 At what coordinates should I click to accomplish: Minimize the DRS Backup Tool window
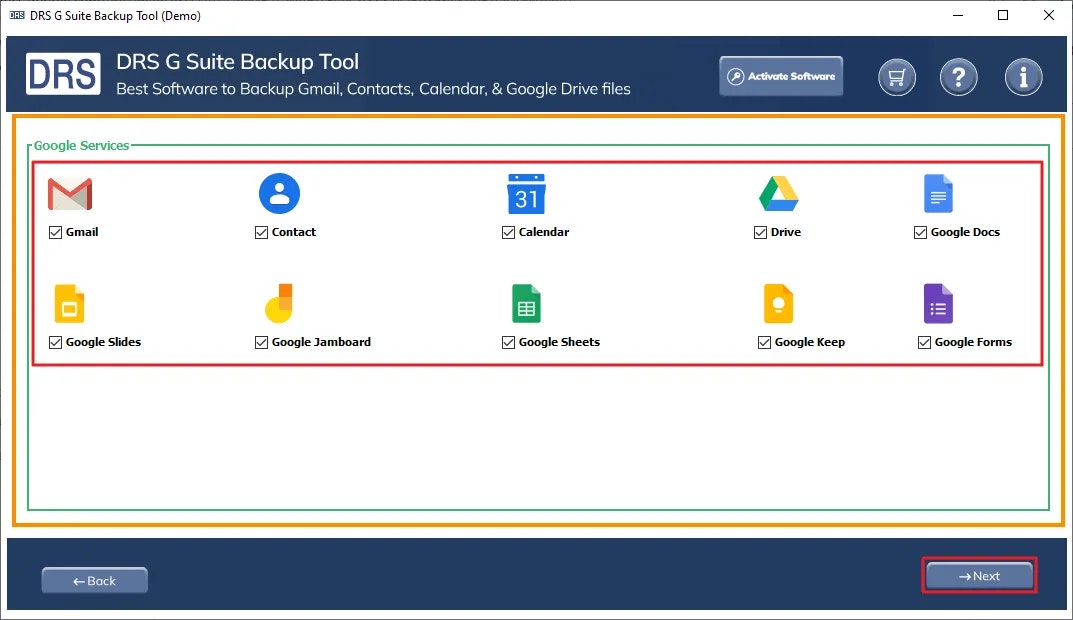tap(958, 15)
